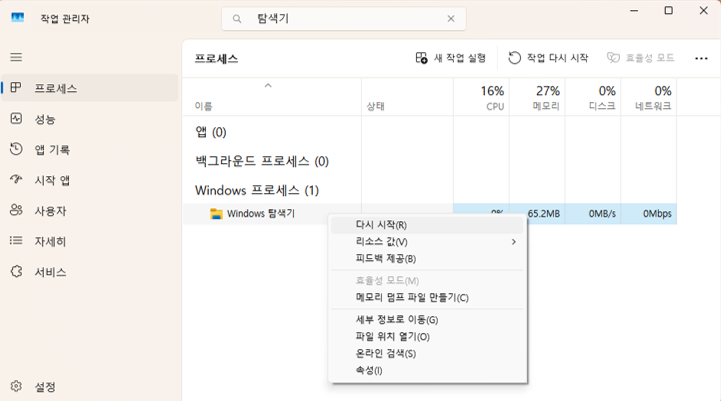
Task: Choose 온라인 검색(S) menu item
Action: [x=427, y=354]
